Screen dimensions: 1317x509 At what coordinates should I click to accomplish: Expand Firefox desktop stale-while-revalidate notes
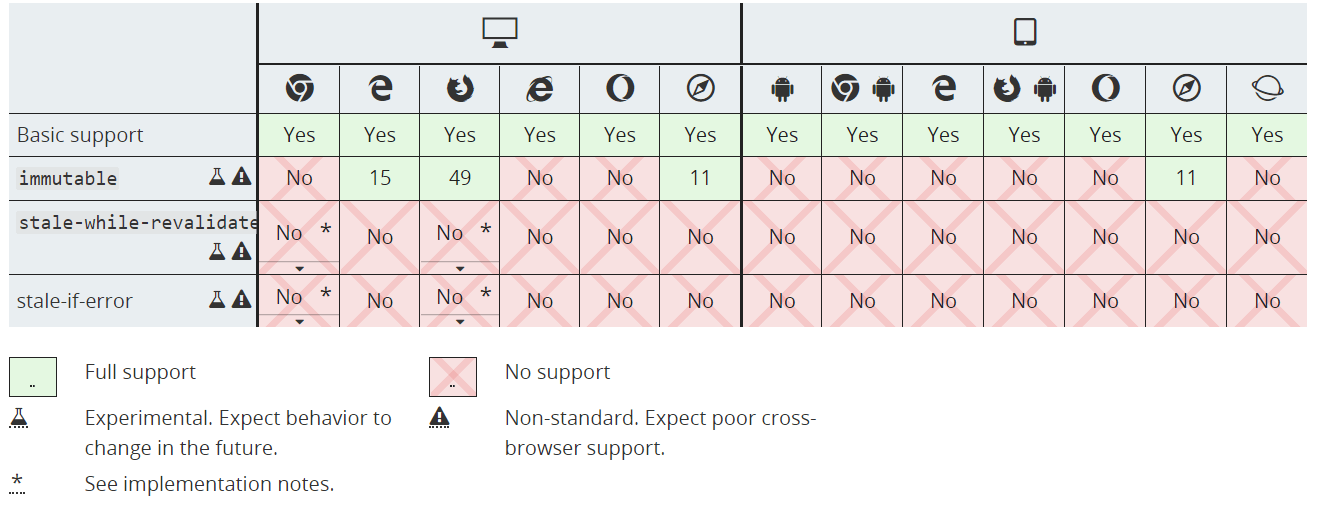click(x=460, y=268)
